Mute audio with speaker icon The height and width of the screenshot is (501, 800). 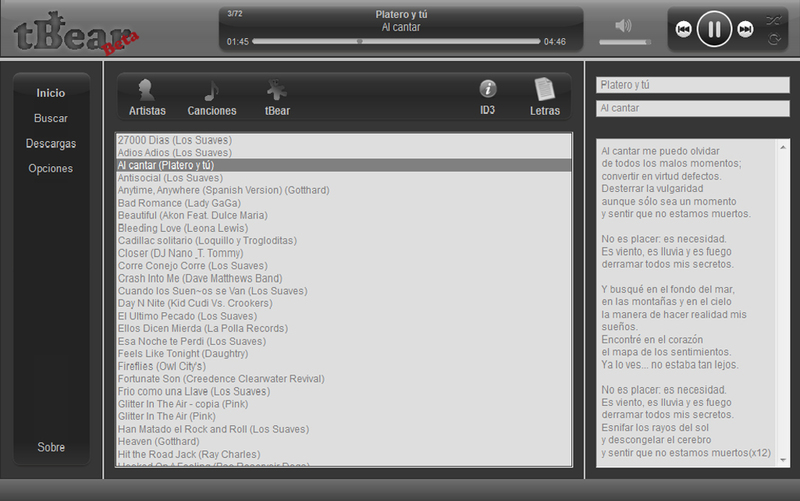tap(623, 25)
